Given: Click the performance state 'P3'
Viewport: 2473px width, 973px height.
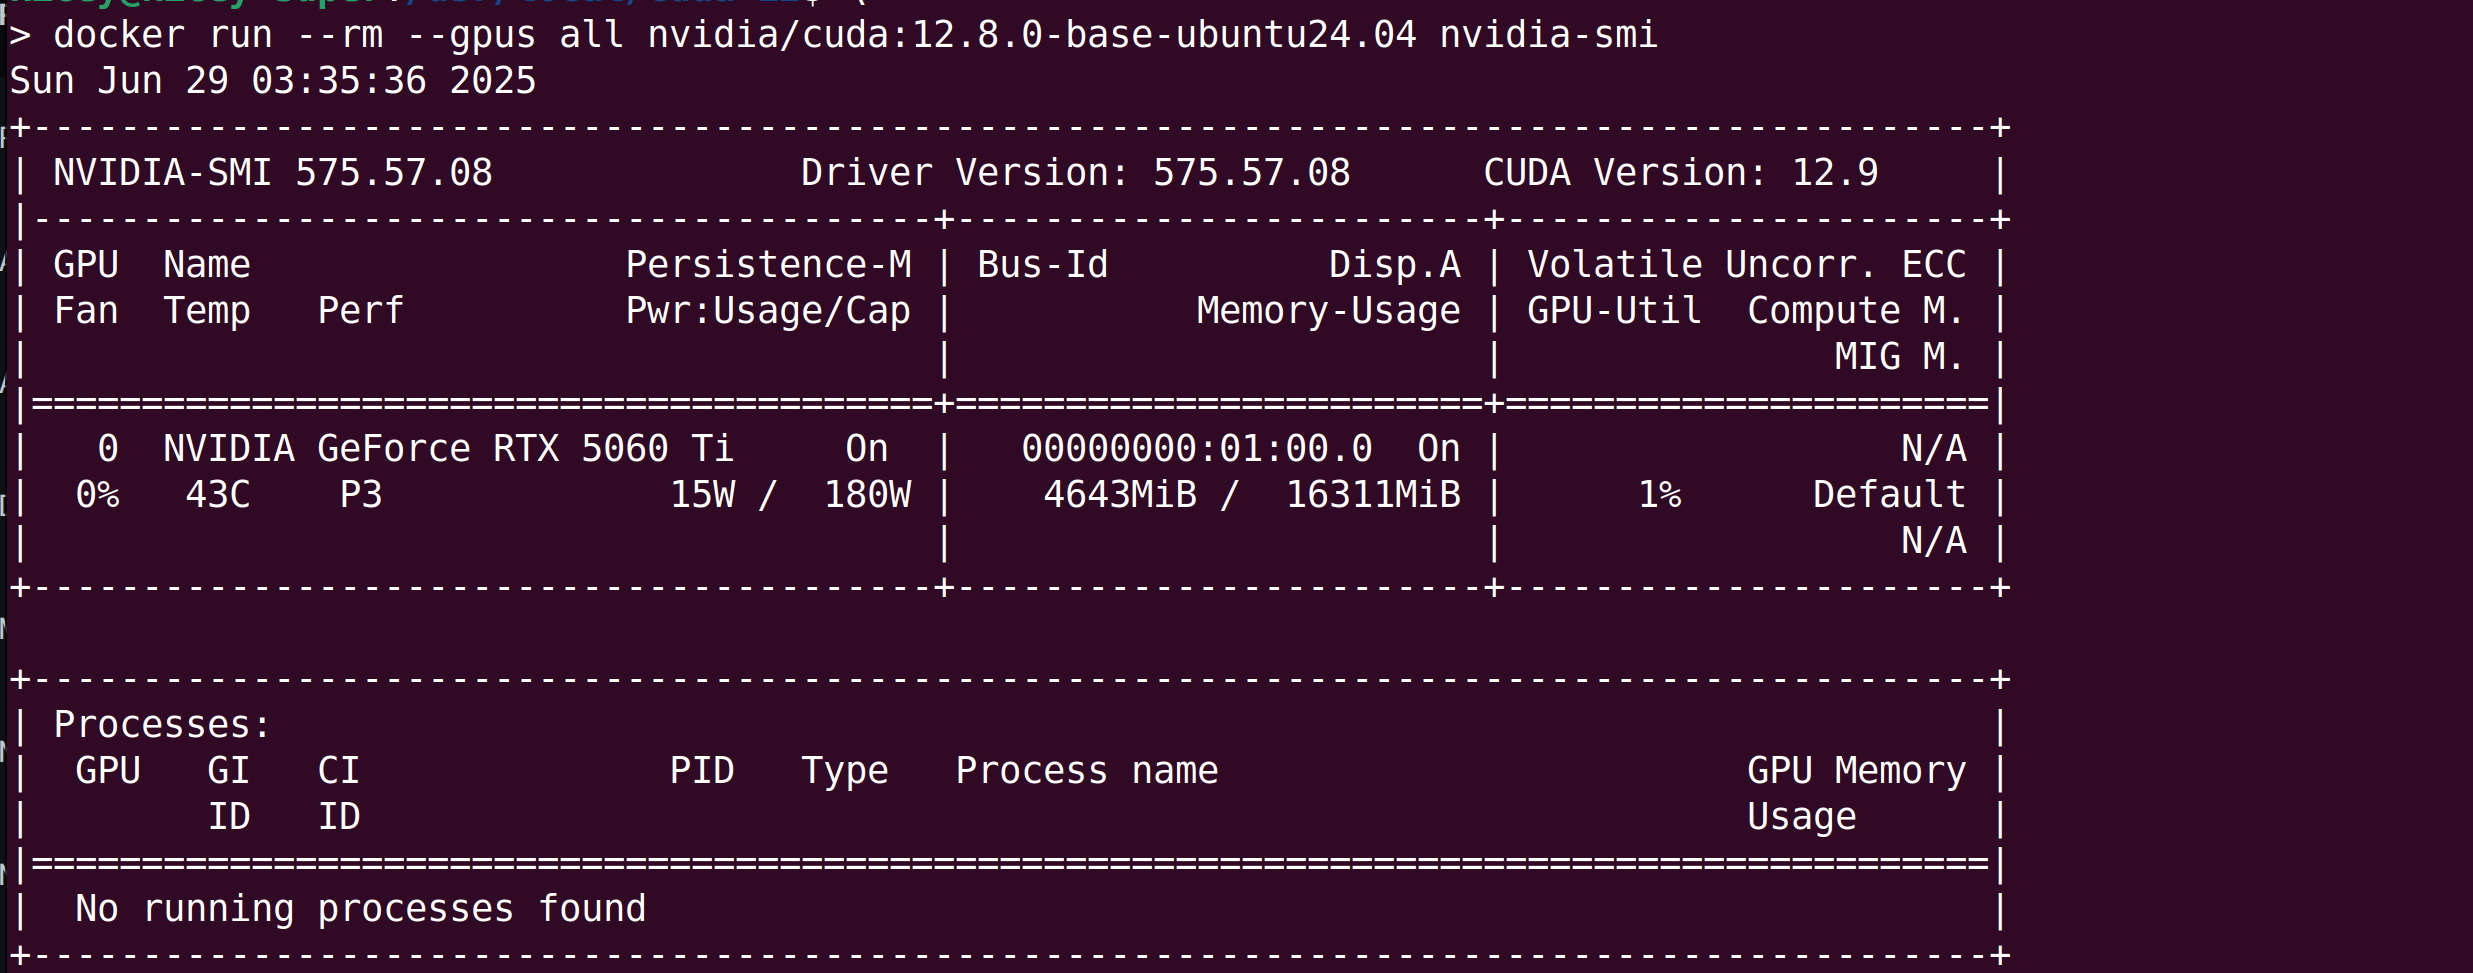Looking at the screenshot, I should coord(361,495).
